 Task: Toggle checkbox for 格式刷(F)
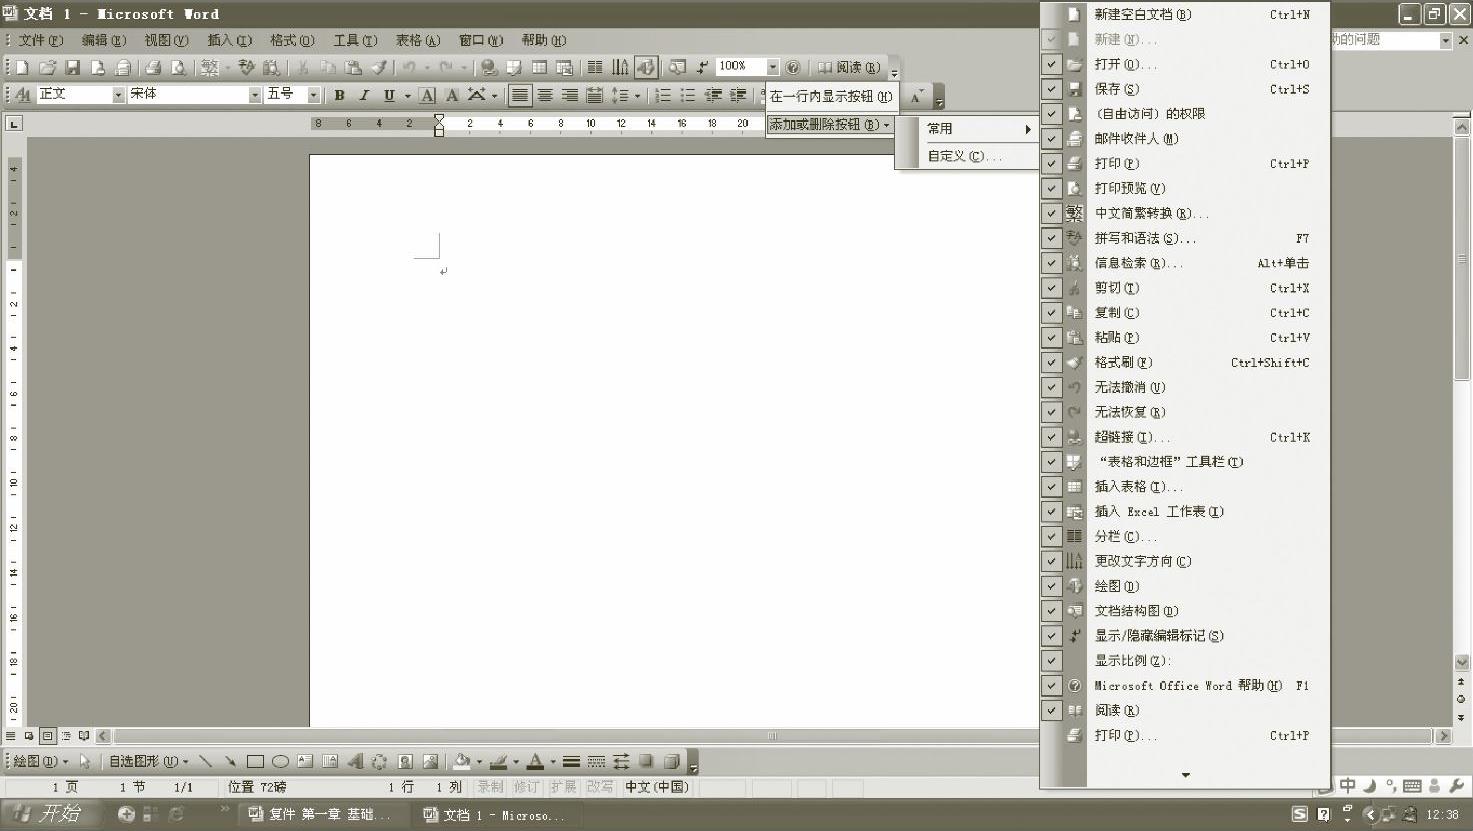point(1051,362)
